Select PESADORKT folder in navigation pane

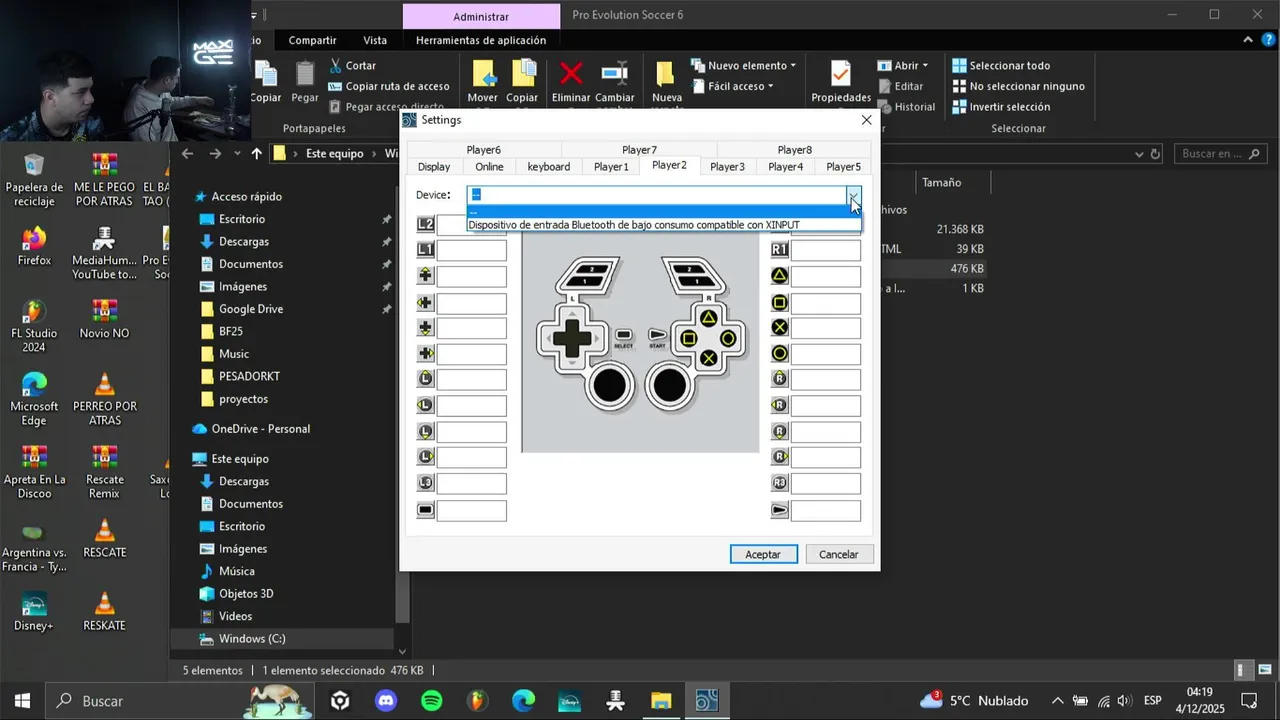point(250,376)
